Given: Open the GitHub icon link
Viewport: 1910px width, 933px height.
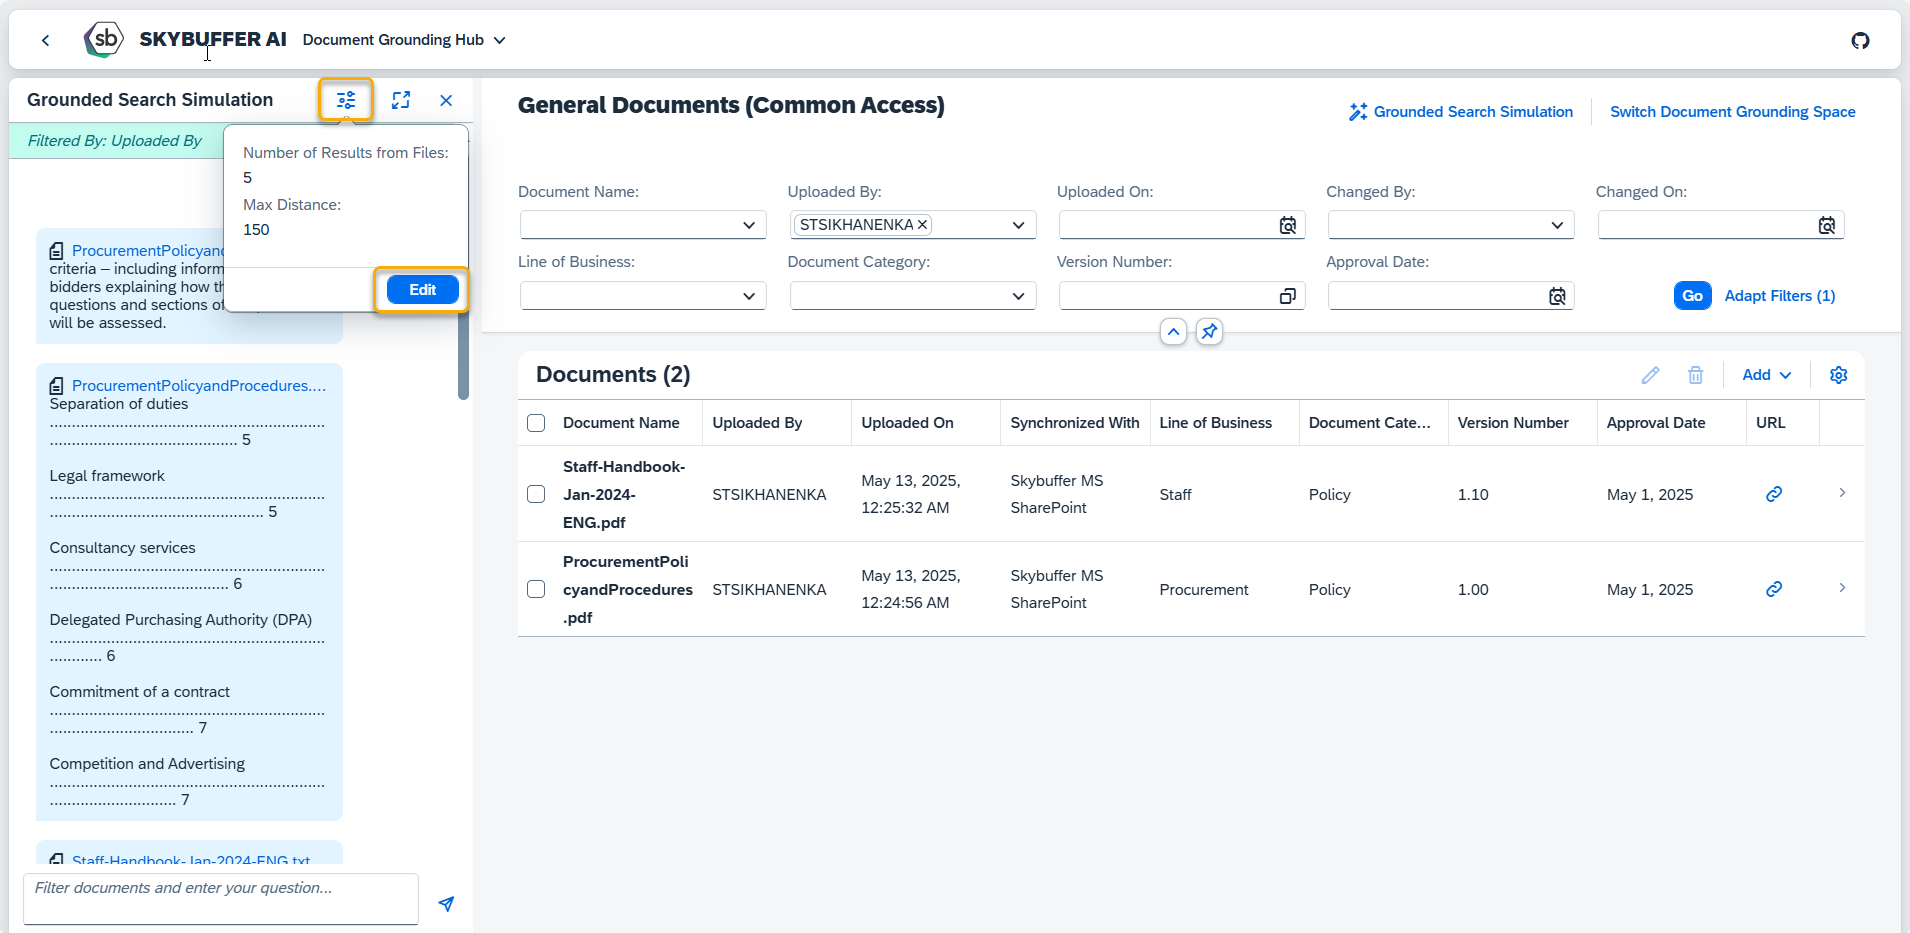Looking at the screenshot, I should (x=1860, y=40).
